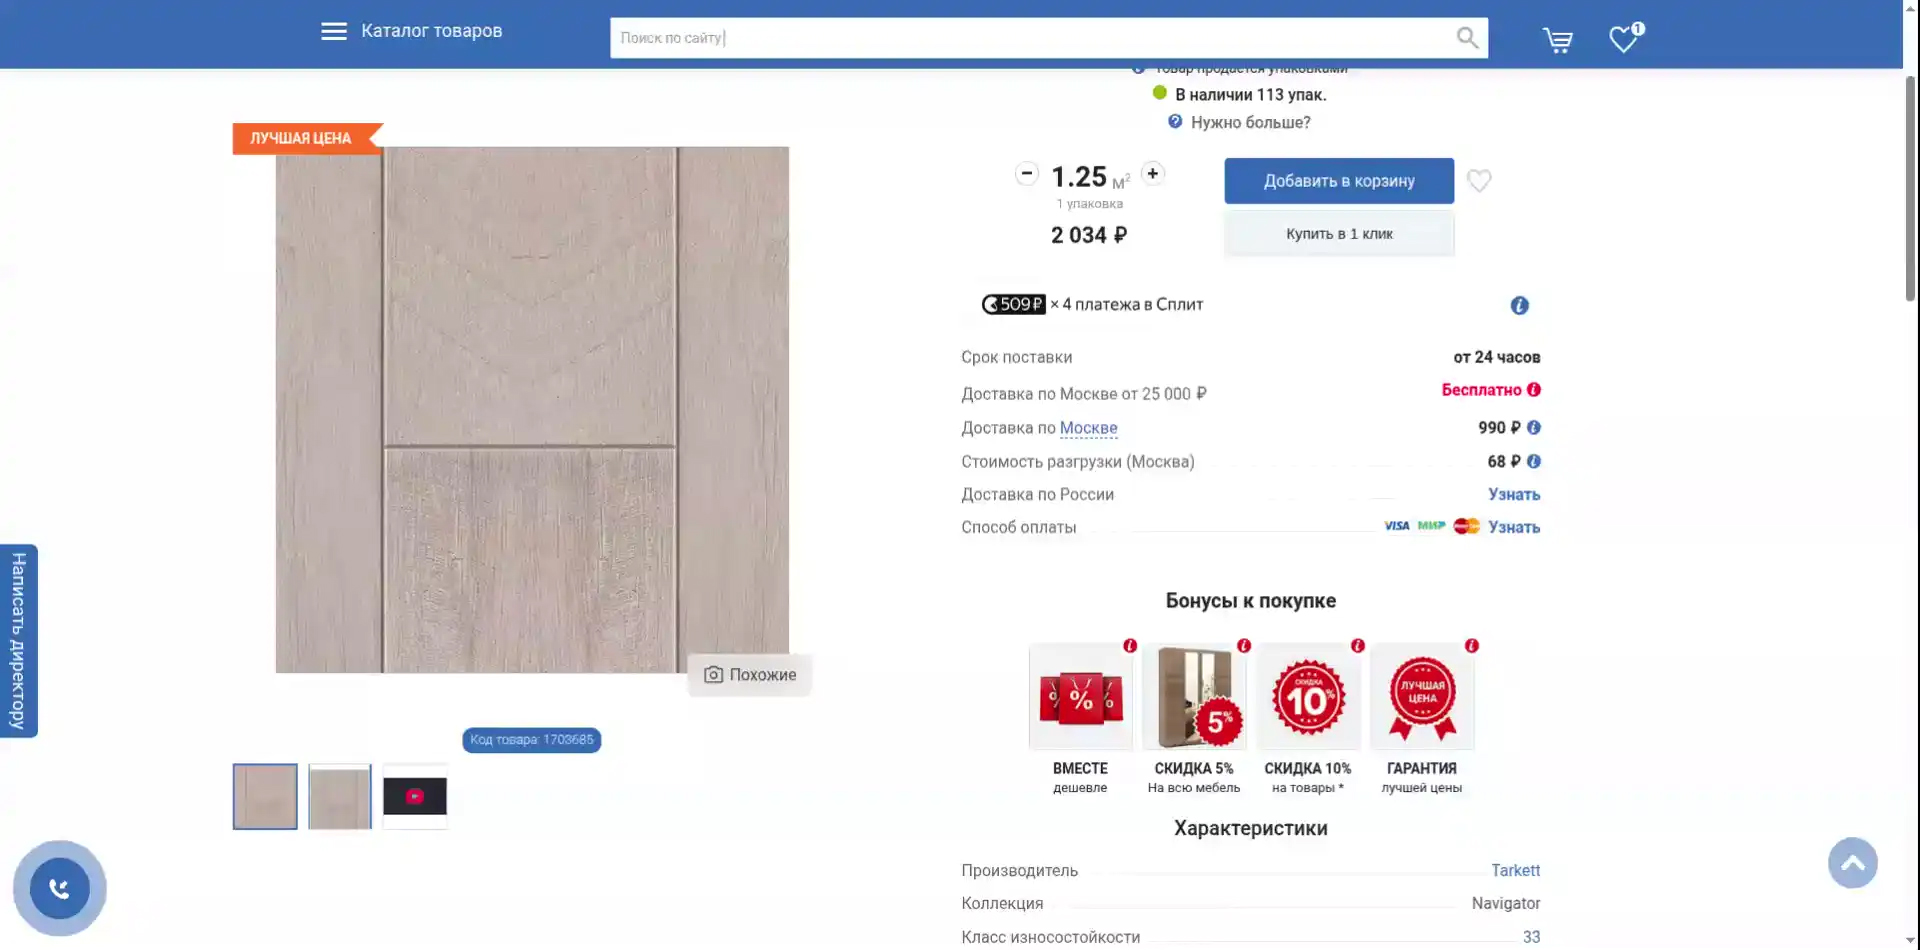The height and width of the screenshot is (950, 1920).
Task: Decrease quantity with minus button
Action: (1026, 174)
